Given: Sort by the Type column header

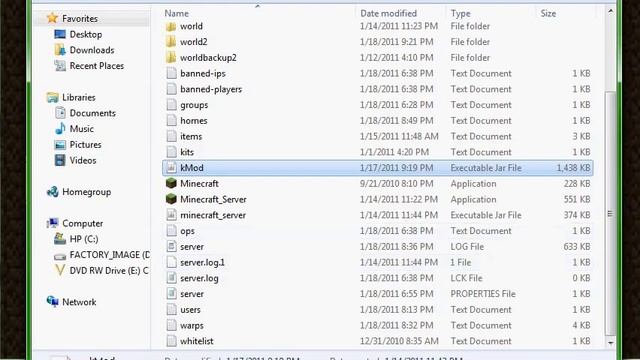Looking at the screenshot, I should [x=460, y=13].
